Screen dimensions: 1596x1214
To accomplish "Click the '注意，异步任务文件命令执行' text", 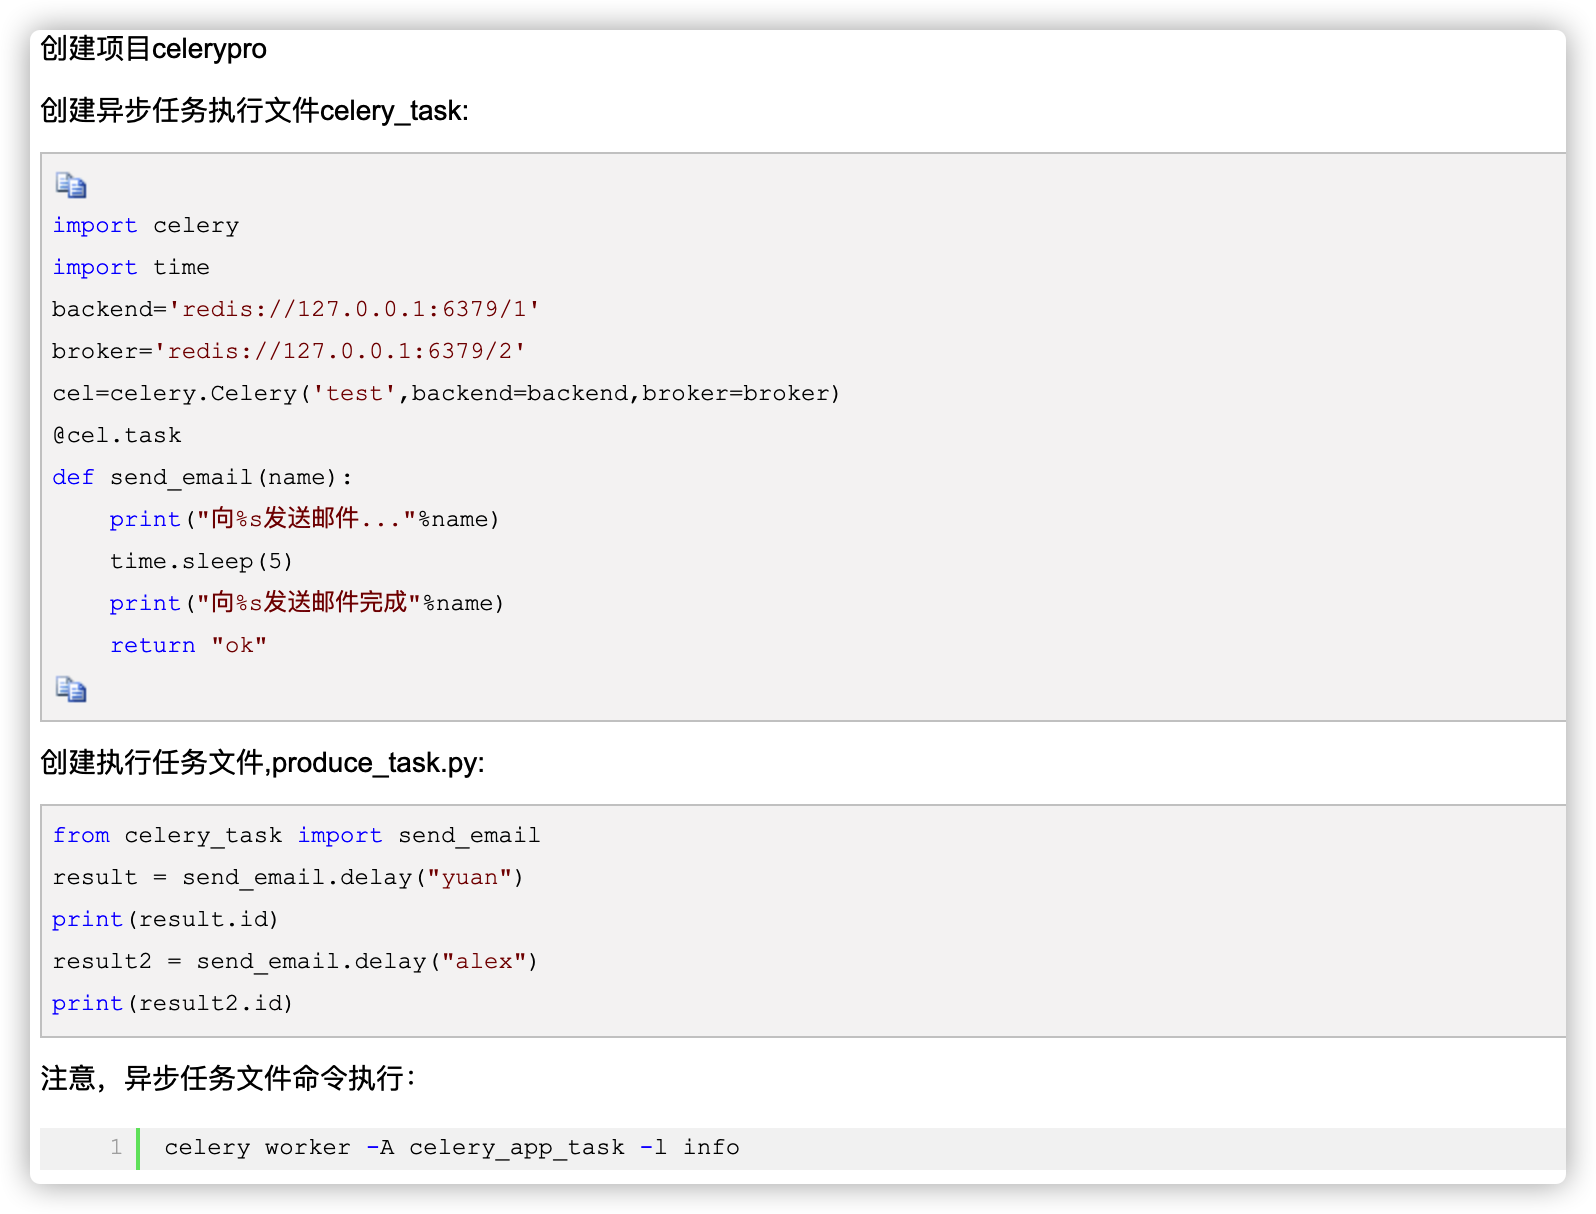I will click(x=228, y=1078).
